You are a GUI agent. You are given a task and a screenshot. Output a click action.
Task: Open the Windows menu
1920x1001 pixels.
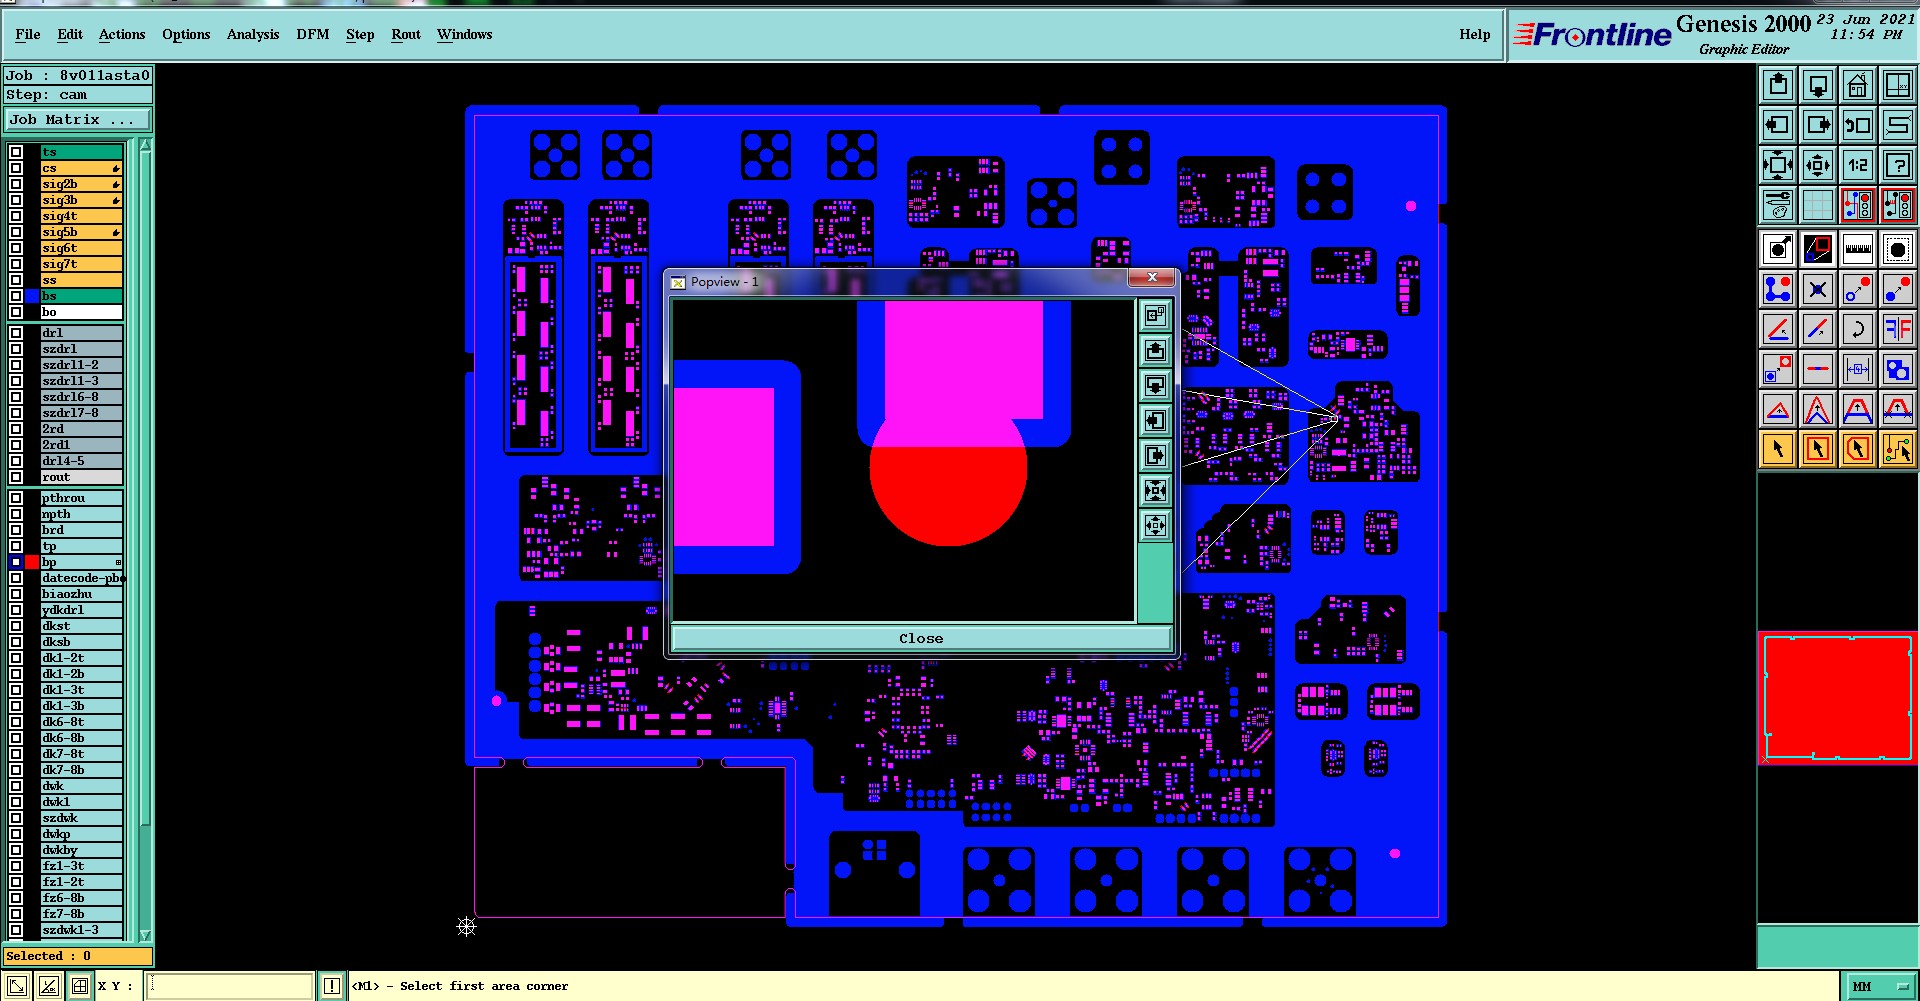pyautogui.click(x=465, y=34)
